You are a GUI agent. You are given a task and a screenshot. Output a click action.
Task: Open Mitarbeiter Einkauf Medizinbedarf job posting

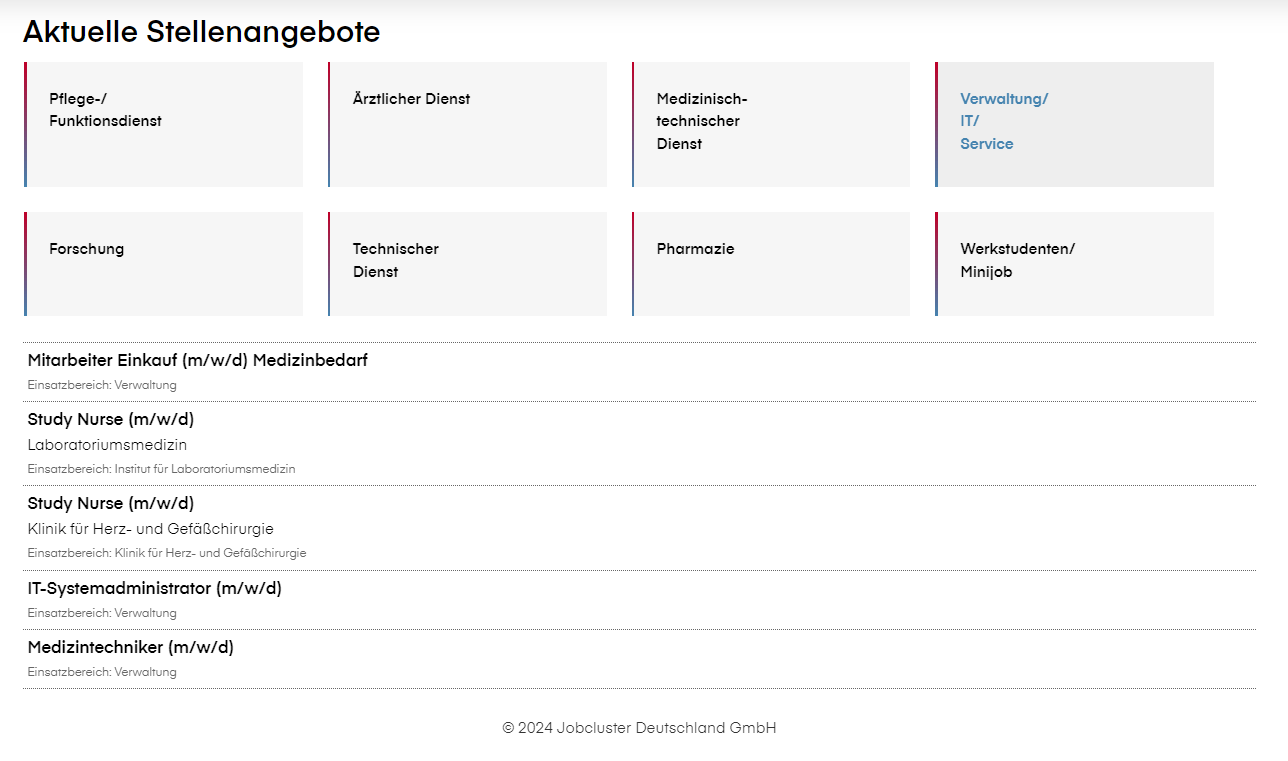[198, 360]
